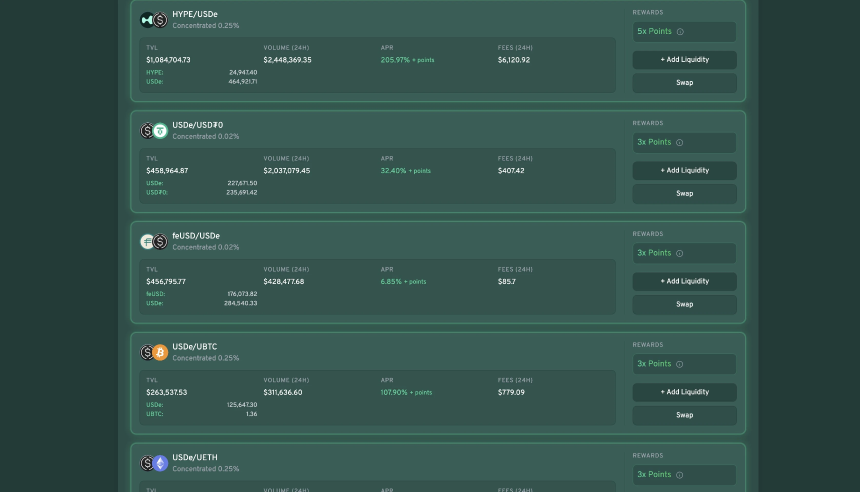This screenshot has height=492, width=860.
Task: Open the USDe/UBTC pool title
Action: [x=194, y=347]
